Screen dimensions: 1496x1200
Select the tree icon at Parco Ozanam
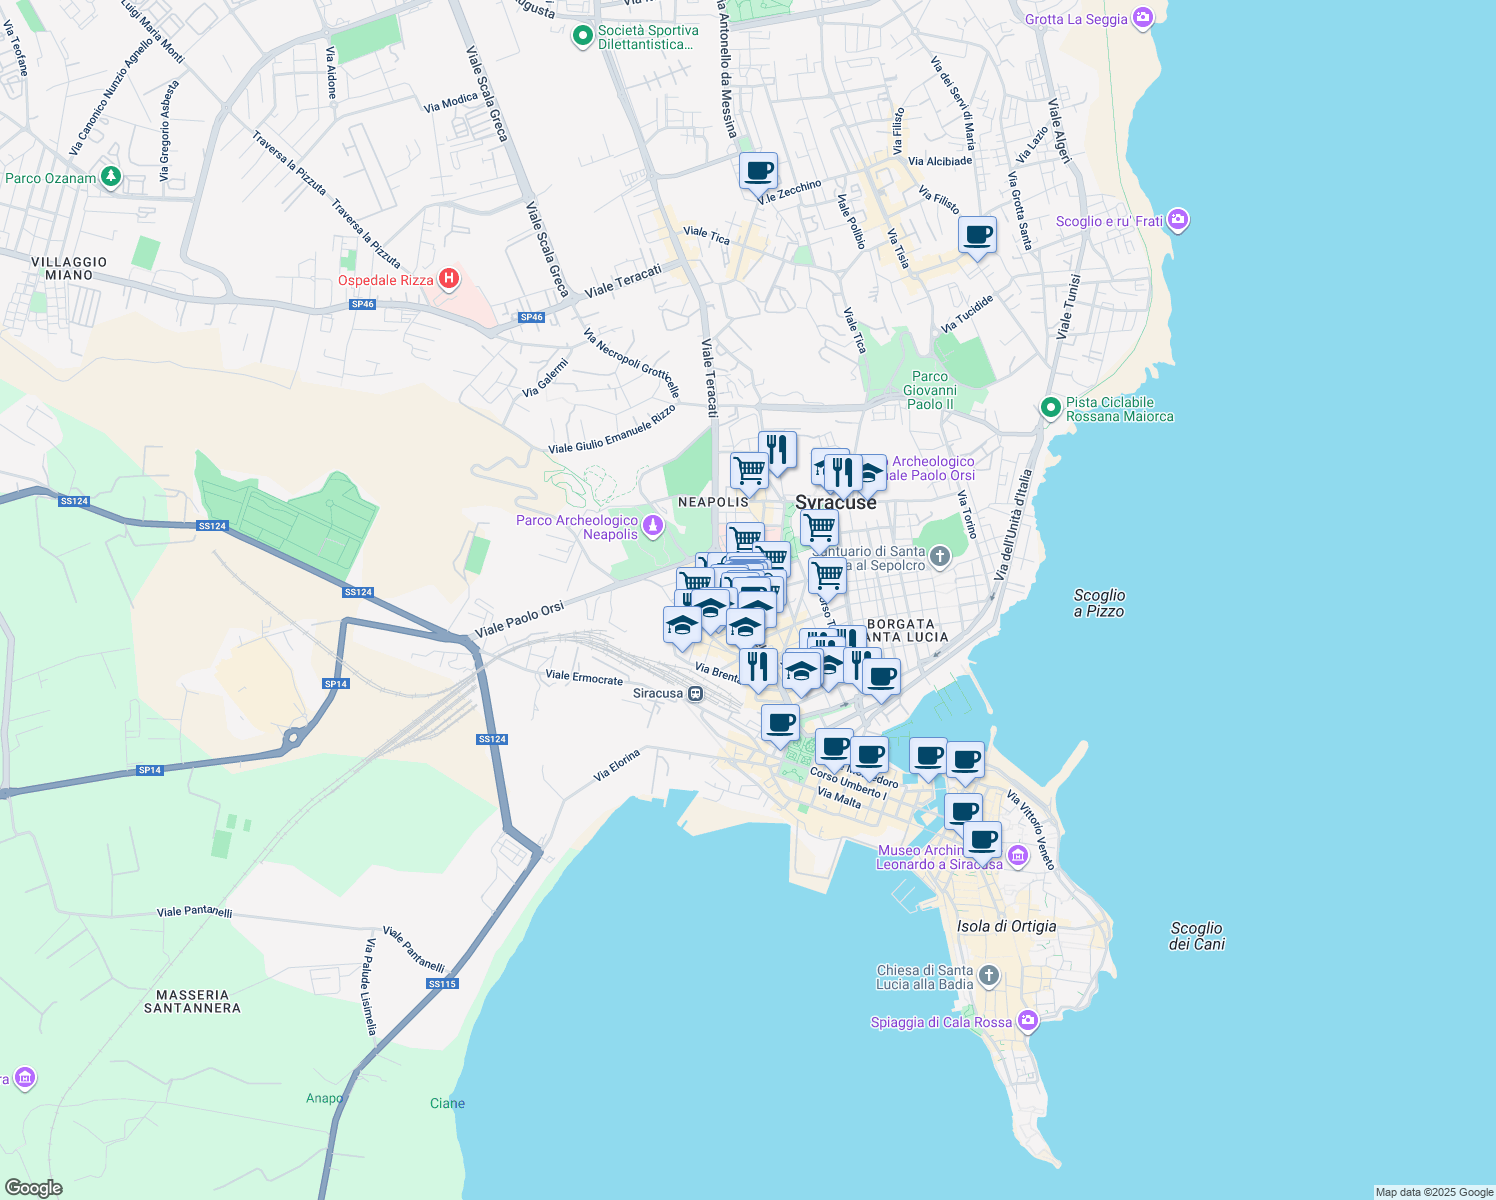pyautogui.click(x=109, y=177)
